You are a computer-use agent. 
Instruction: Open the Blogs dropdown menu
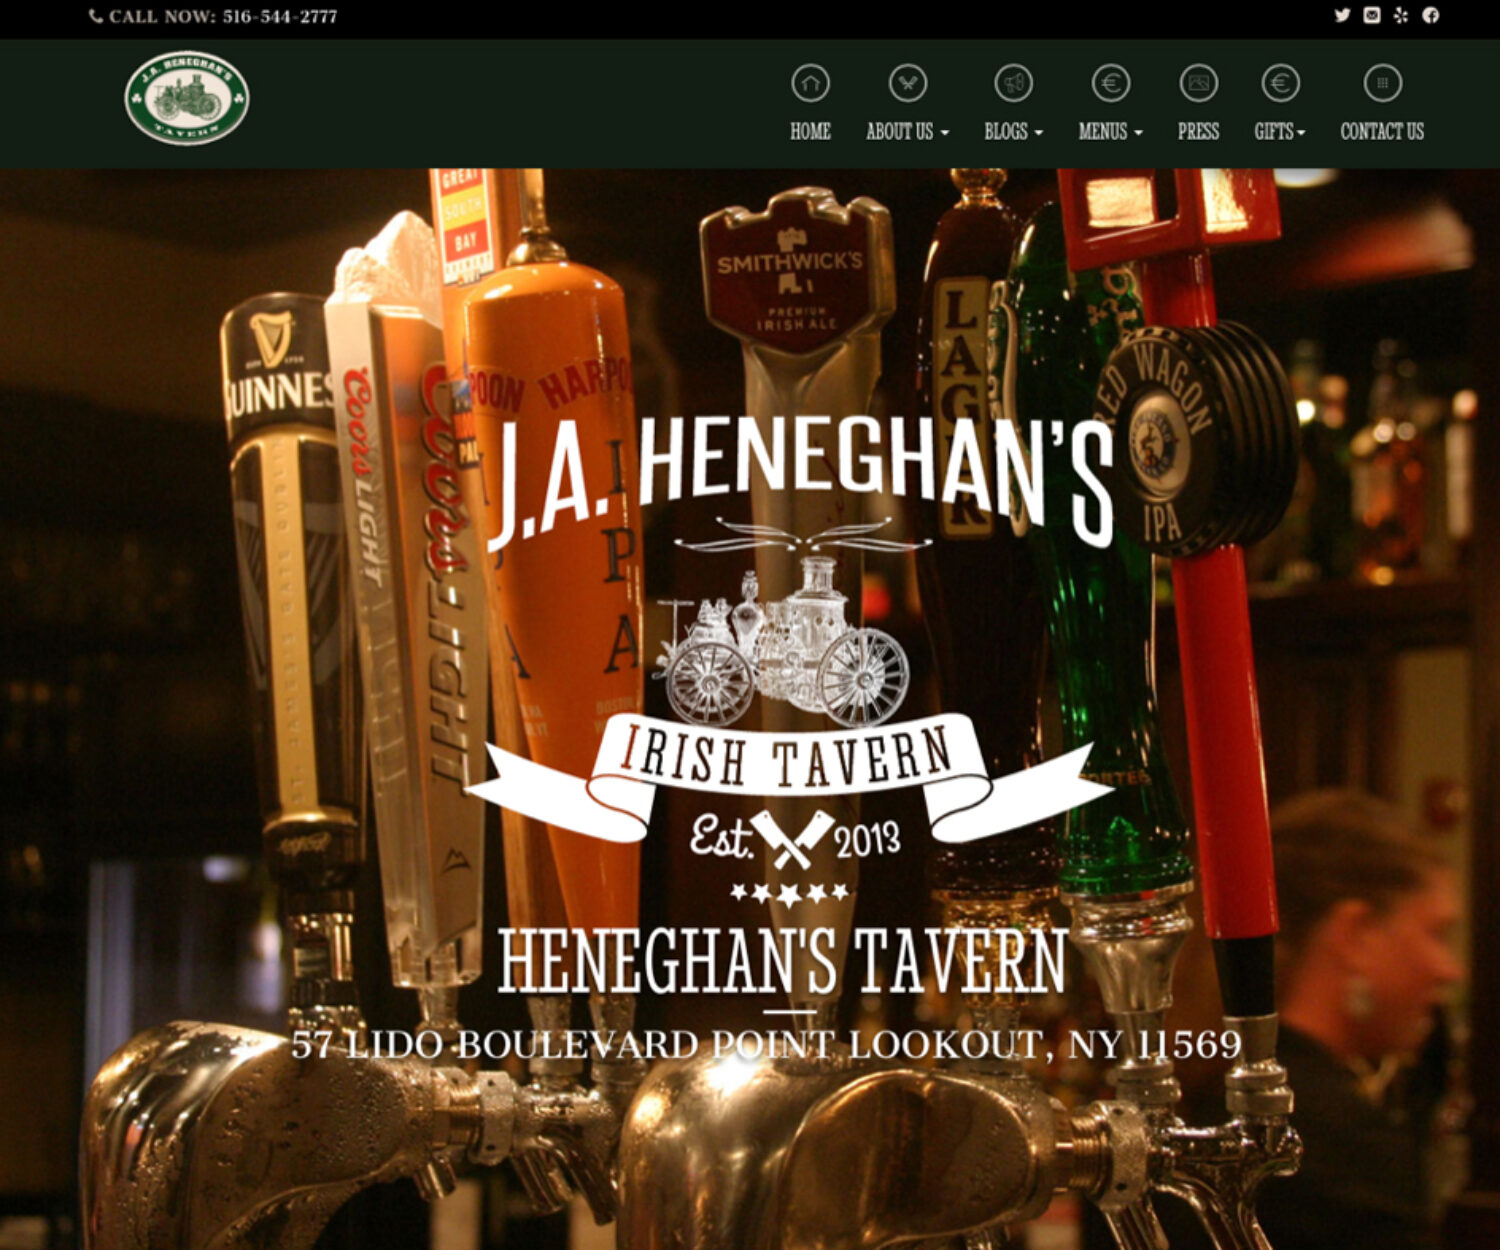click(x=1013, y=132)
